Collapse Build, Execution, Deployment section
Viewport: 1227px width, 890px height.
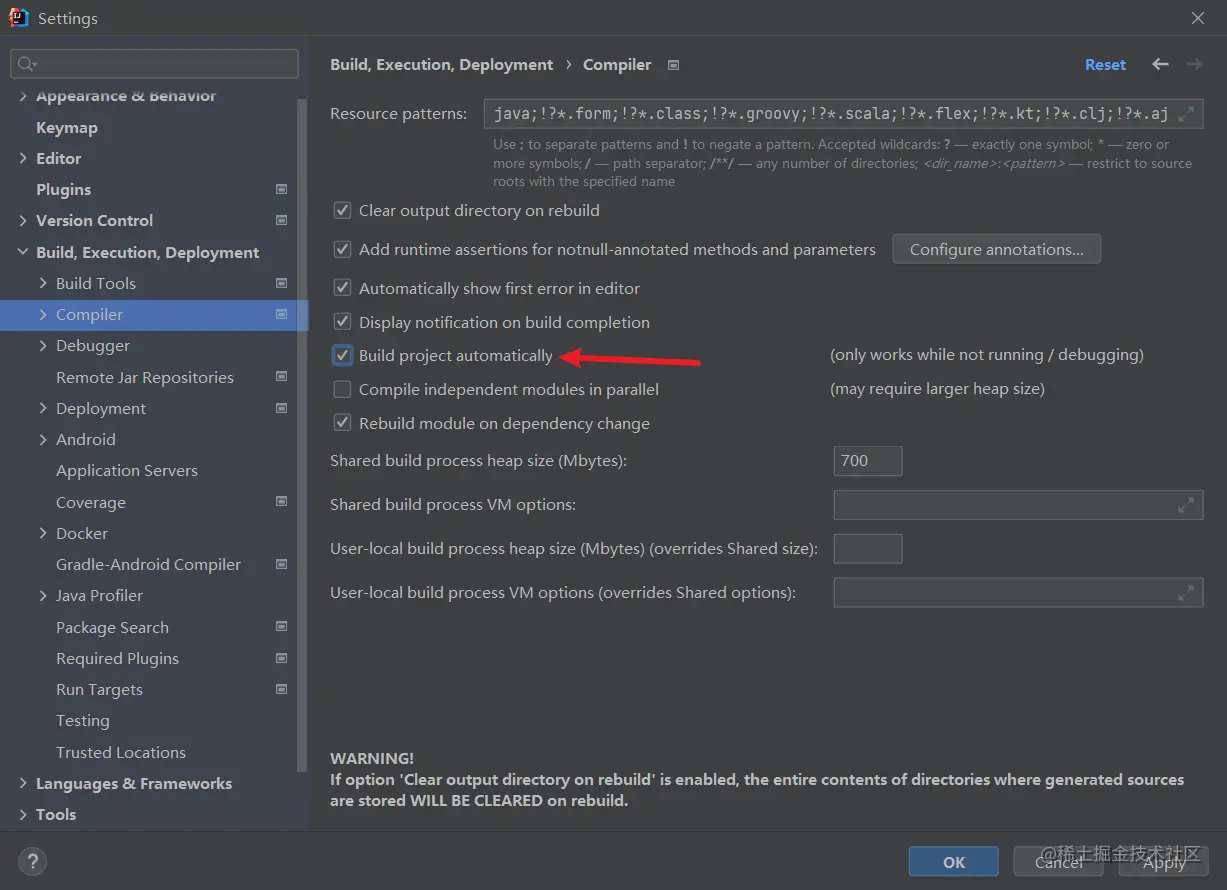(23, 252)
